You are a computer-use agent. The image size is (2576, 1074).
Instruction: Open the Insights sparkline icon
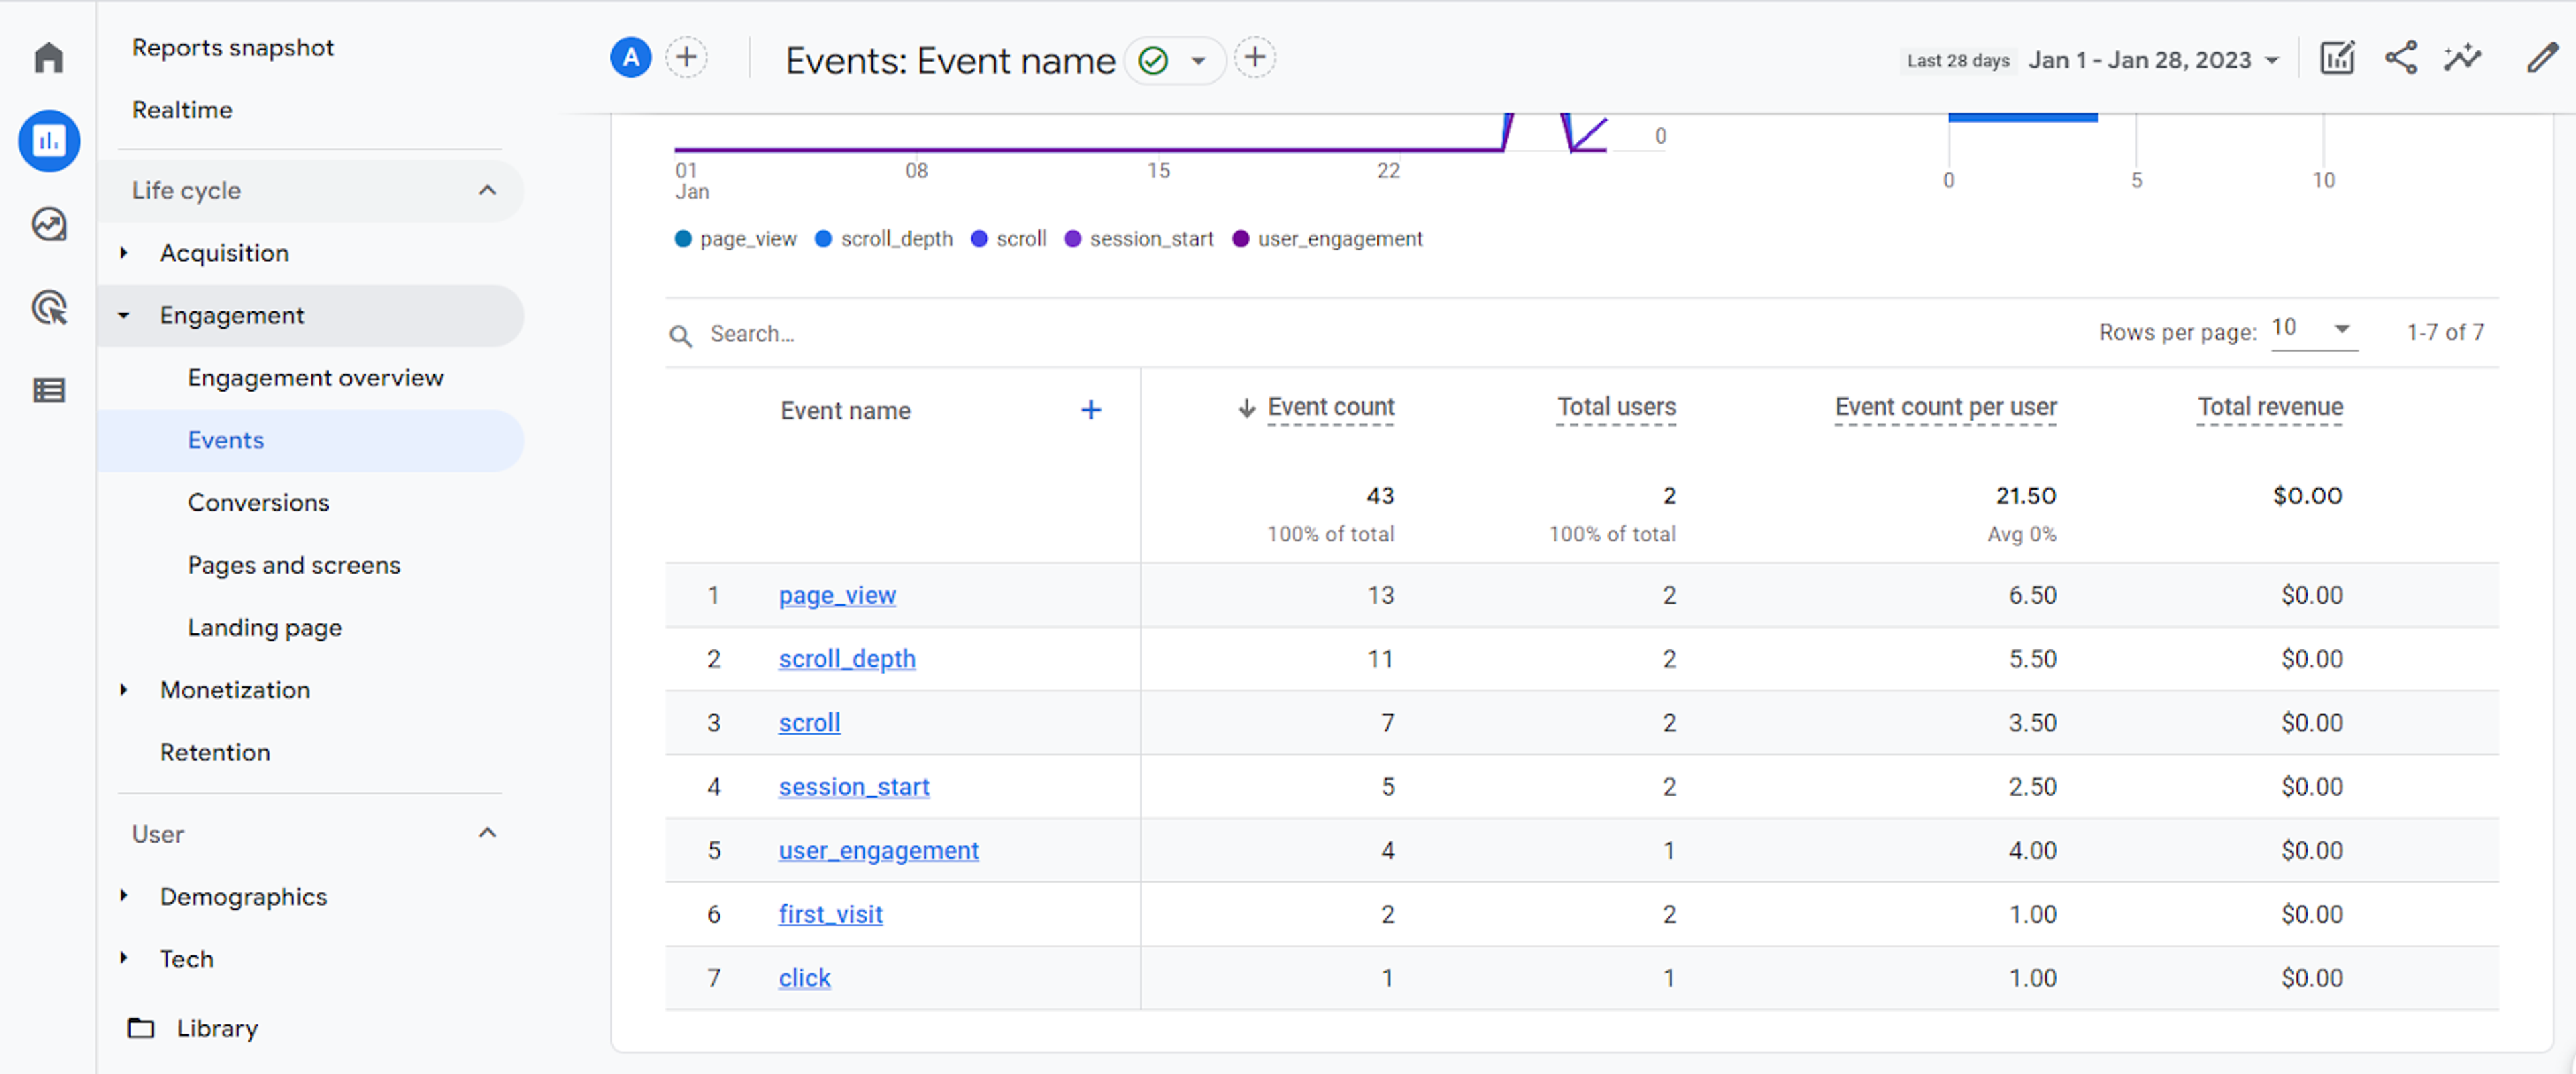tap(2463, 58)
